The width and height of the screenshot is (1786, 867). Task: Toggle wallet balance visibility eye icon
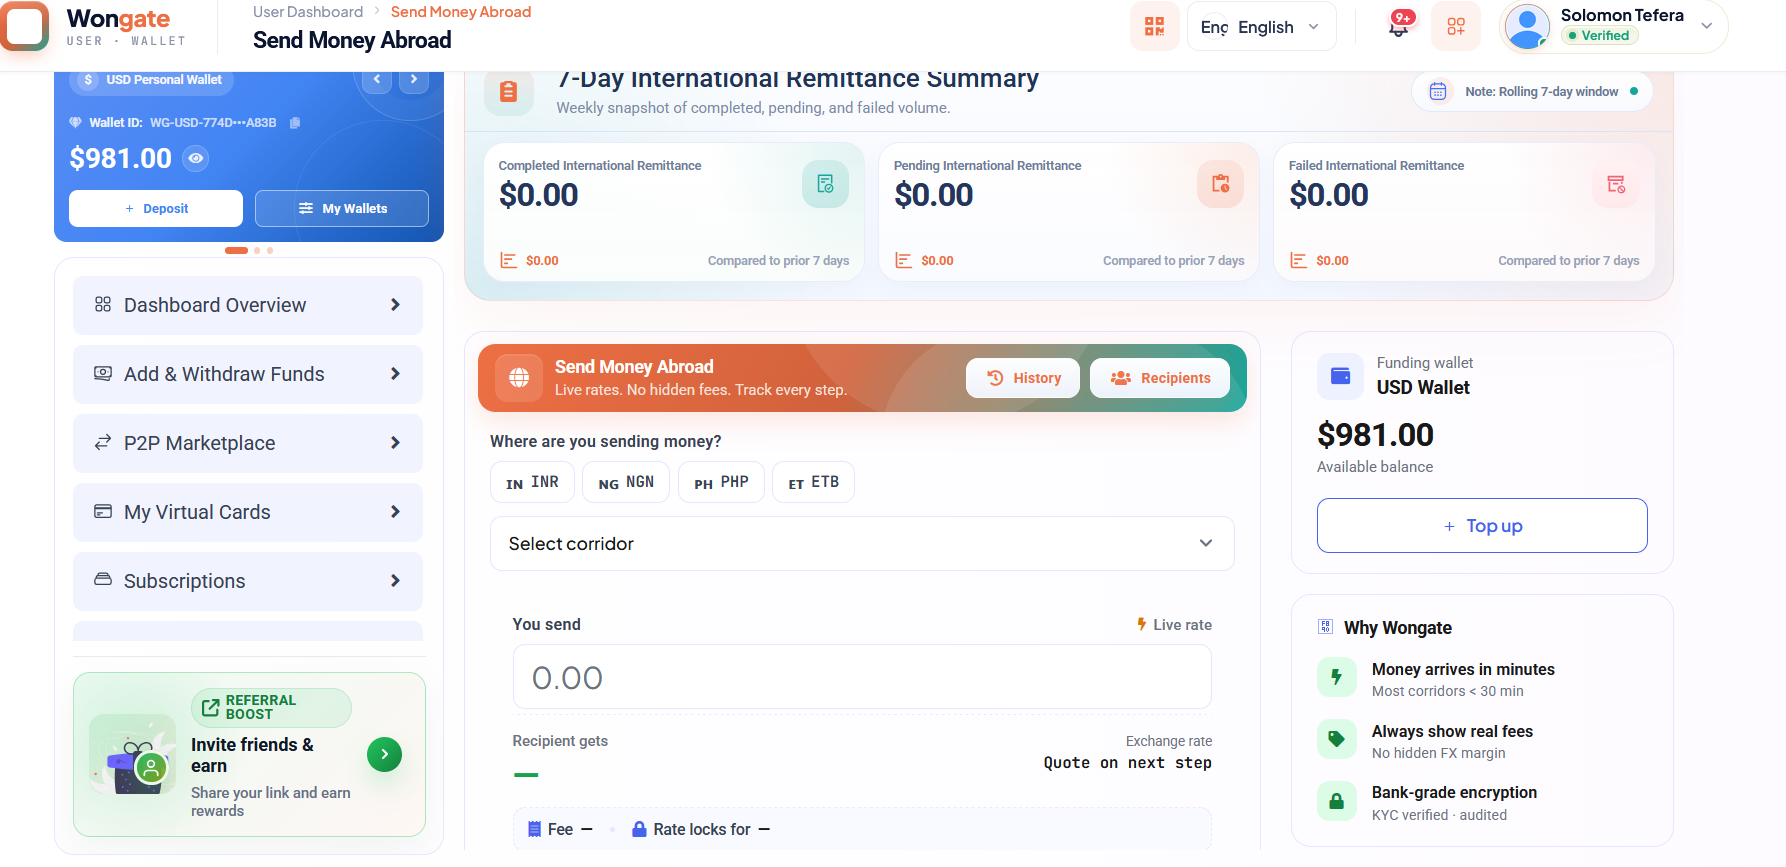click(196, 158)
